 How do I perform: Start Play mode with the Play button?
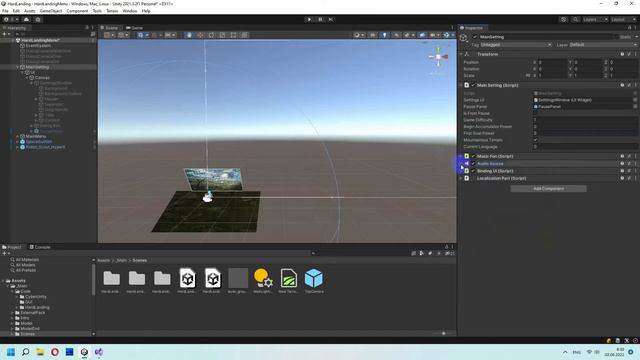[309, 19]
